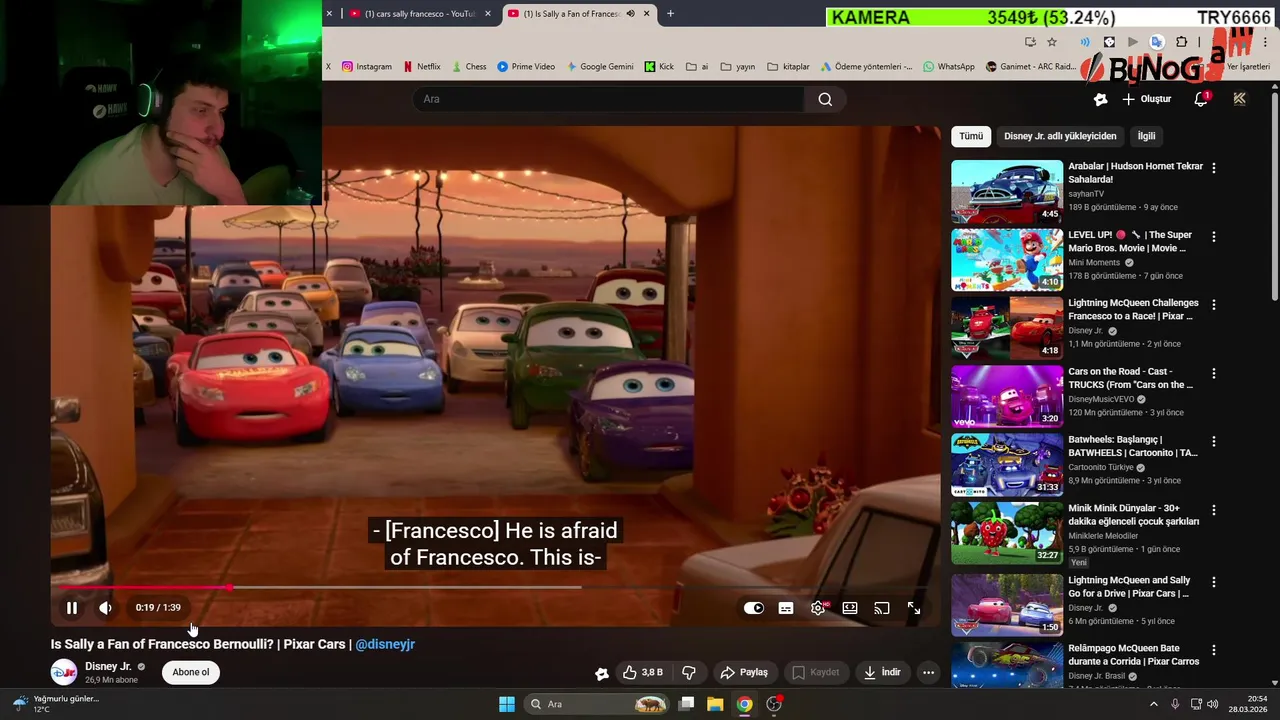Open the @disneyjr channel link in title
The width and height of the screenshot is (1280, 720).
385,644
